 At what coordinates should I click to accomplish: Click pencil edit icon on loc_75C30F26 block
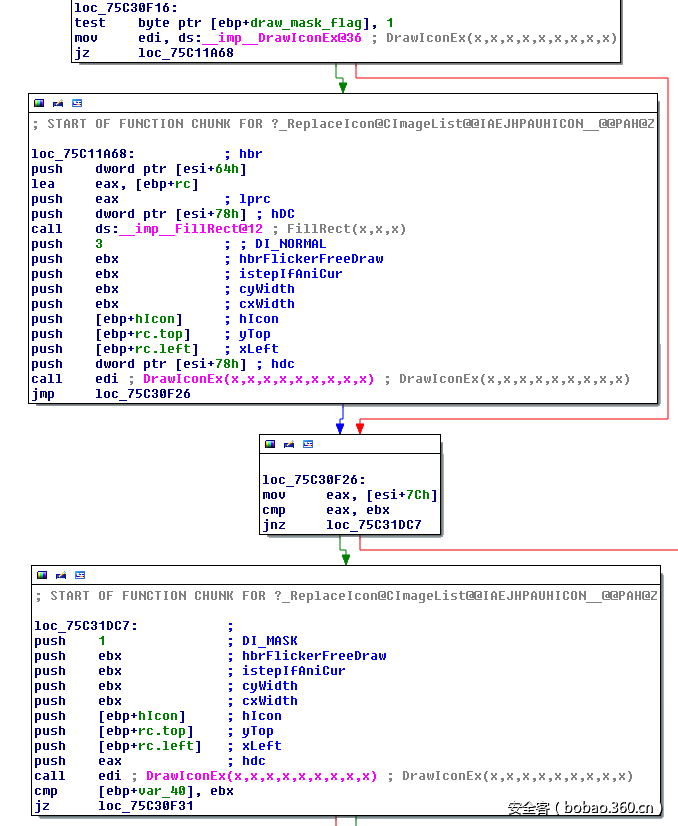click(289, 444)
